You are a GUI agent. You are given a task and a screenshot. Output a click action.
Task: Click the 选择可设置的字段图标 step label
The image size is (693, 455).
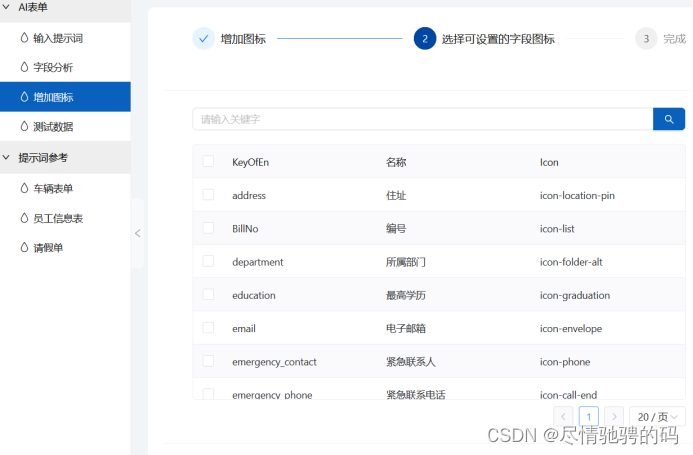click(498, 39)
